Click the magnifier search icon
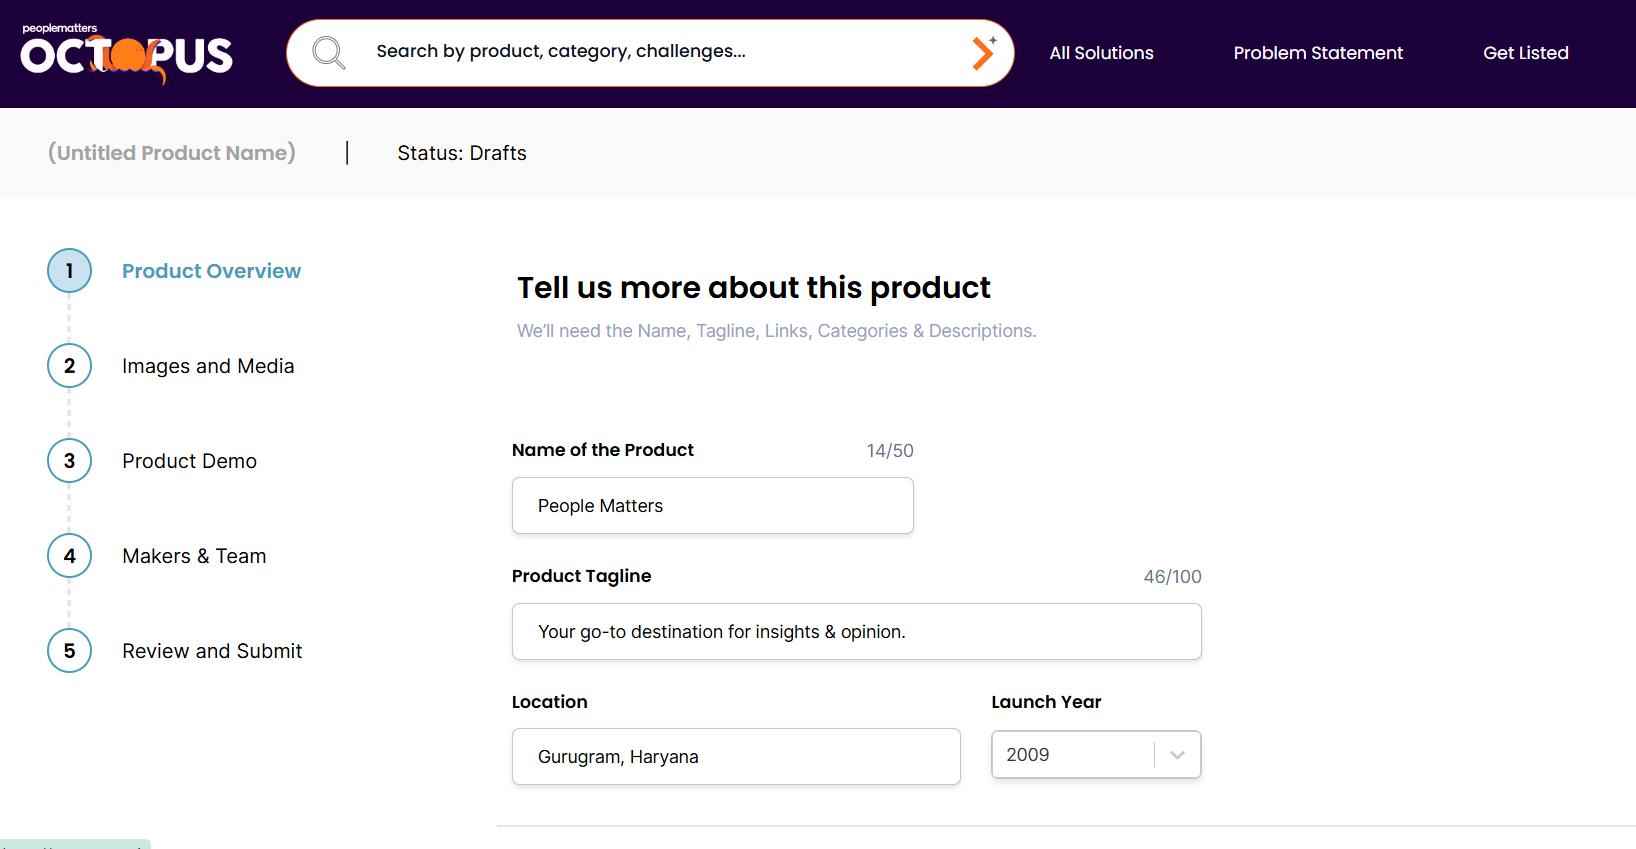This screenshot has width=1636, height=849. click(328, 53)
